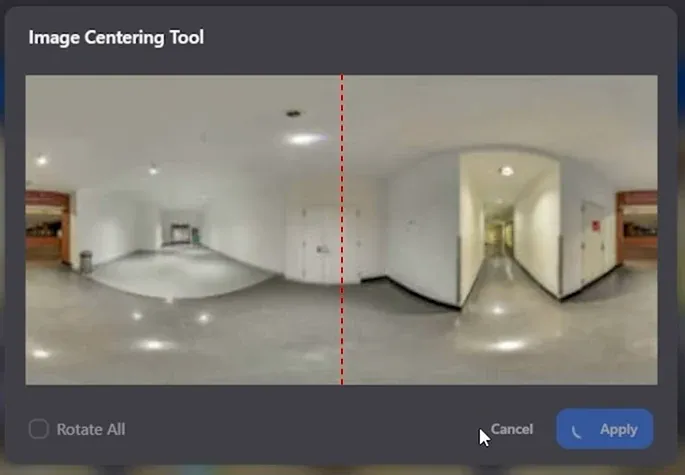Enable the Rotate All checkbox
This screenshot has width=685, height=475.
(x=39, y=429)
